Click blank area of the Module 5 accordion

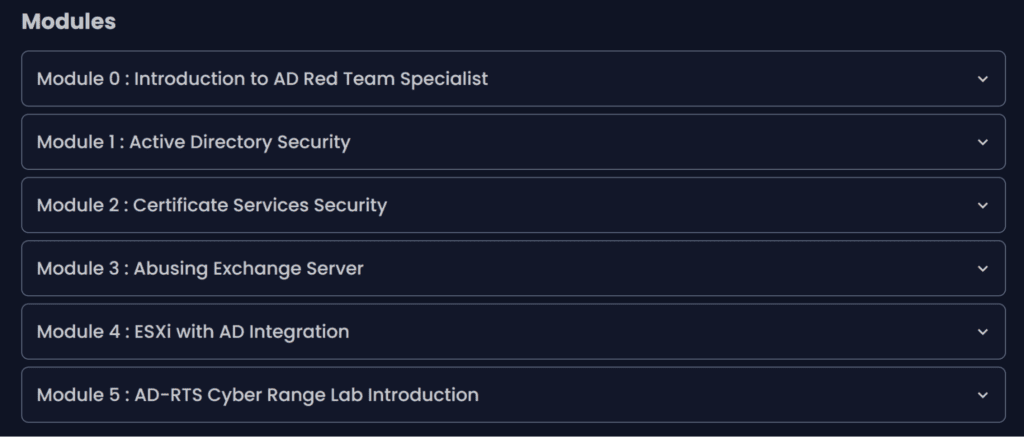(730, 395)
